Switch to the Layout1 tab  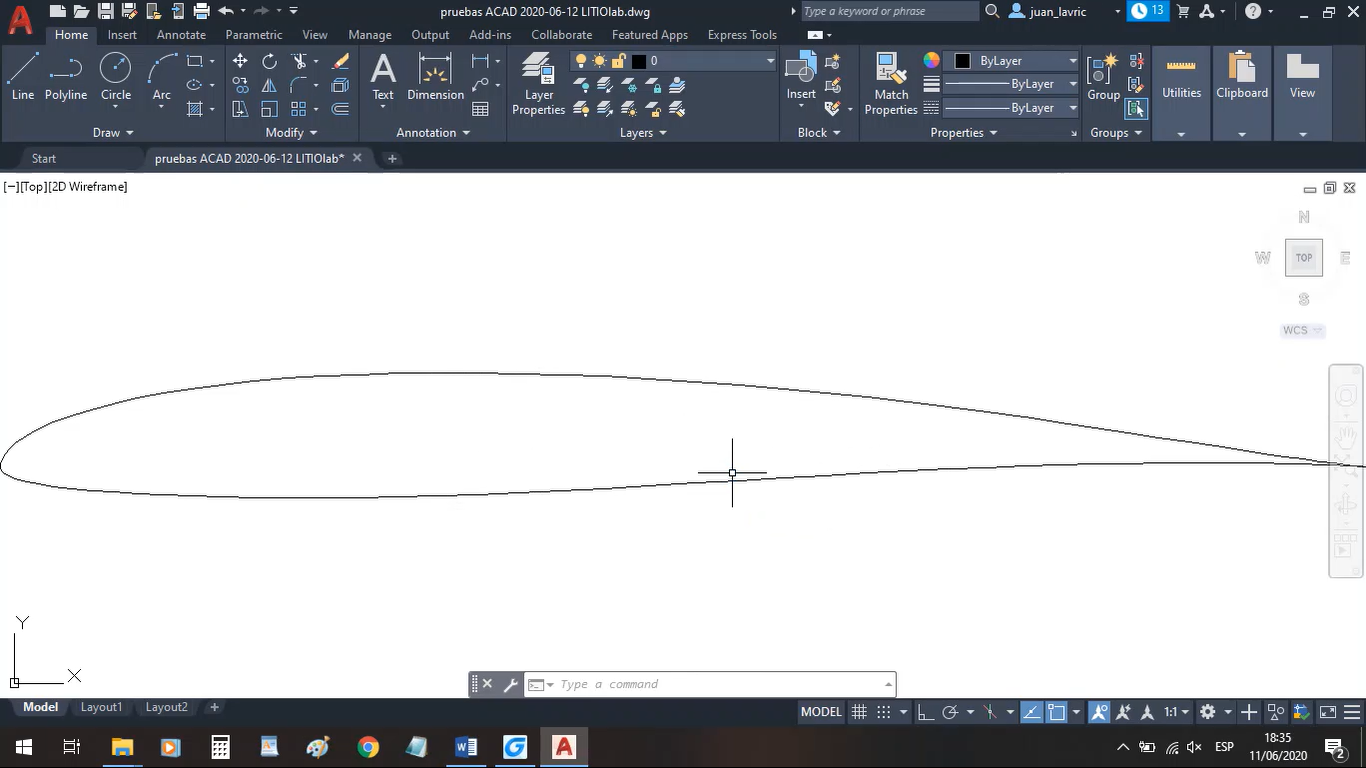[x=101, y=707]
